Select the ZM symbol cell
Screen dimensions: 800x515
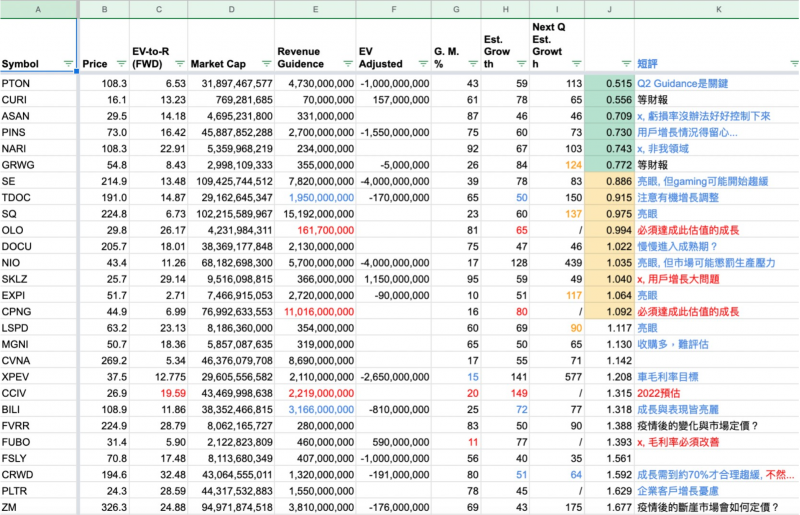(x=38, y=507)
